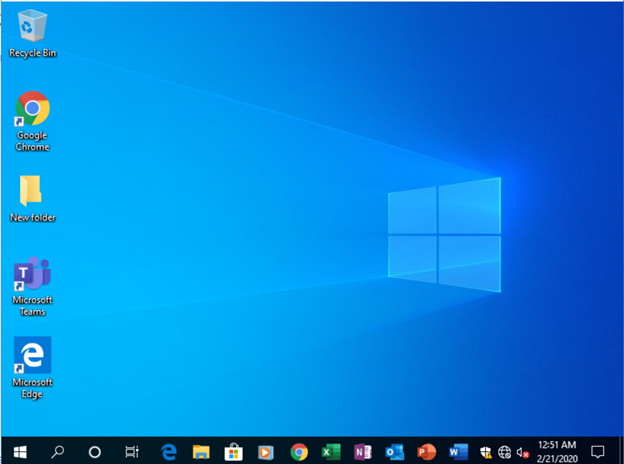Open Cortana circle in taskbar
The height and width of the screenshot is (464, 624).
tap(95, 452)
